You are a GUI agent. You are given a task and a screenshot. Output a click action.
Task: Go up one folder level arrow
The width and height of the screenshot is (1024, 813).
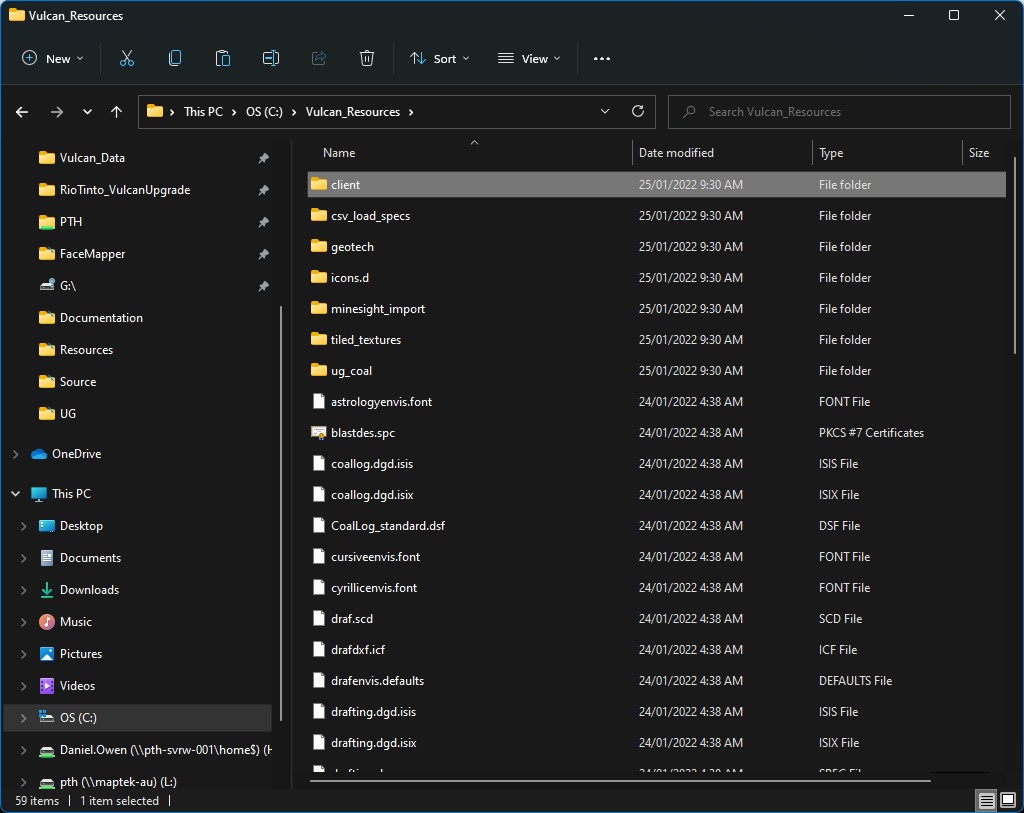[117, 112]
